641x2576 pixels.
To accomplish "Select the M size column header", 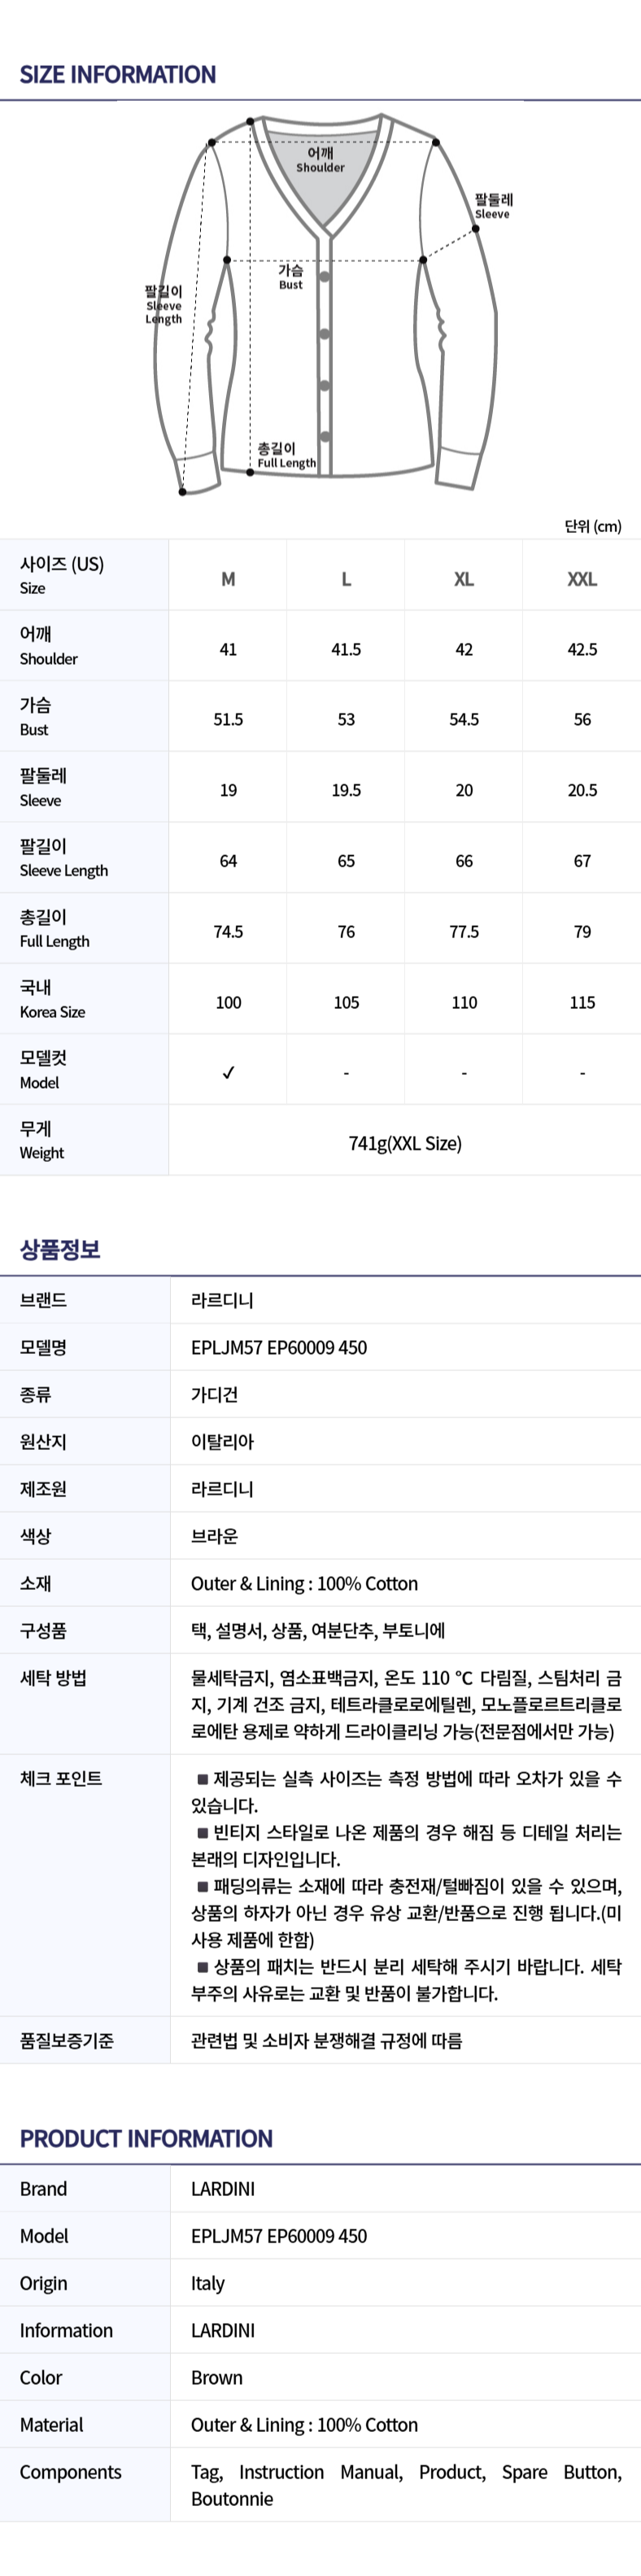I will 228,579.
